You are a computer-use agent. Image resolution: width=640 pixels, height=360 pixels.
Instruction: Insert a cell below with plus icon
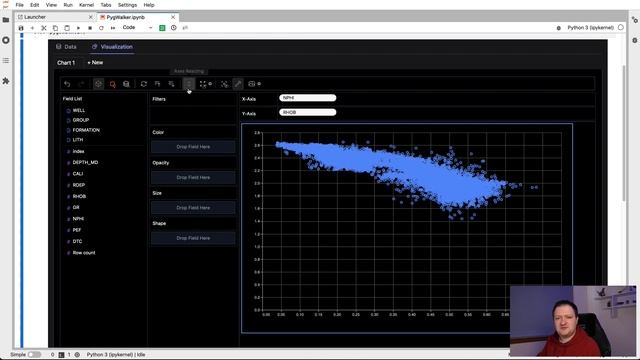coord(32,28)
